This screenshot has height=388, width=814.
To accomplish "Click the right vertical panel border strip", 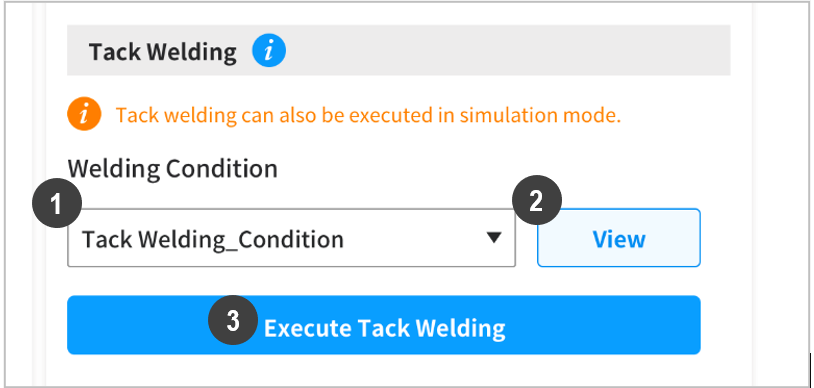I will 760,194.
